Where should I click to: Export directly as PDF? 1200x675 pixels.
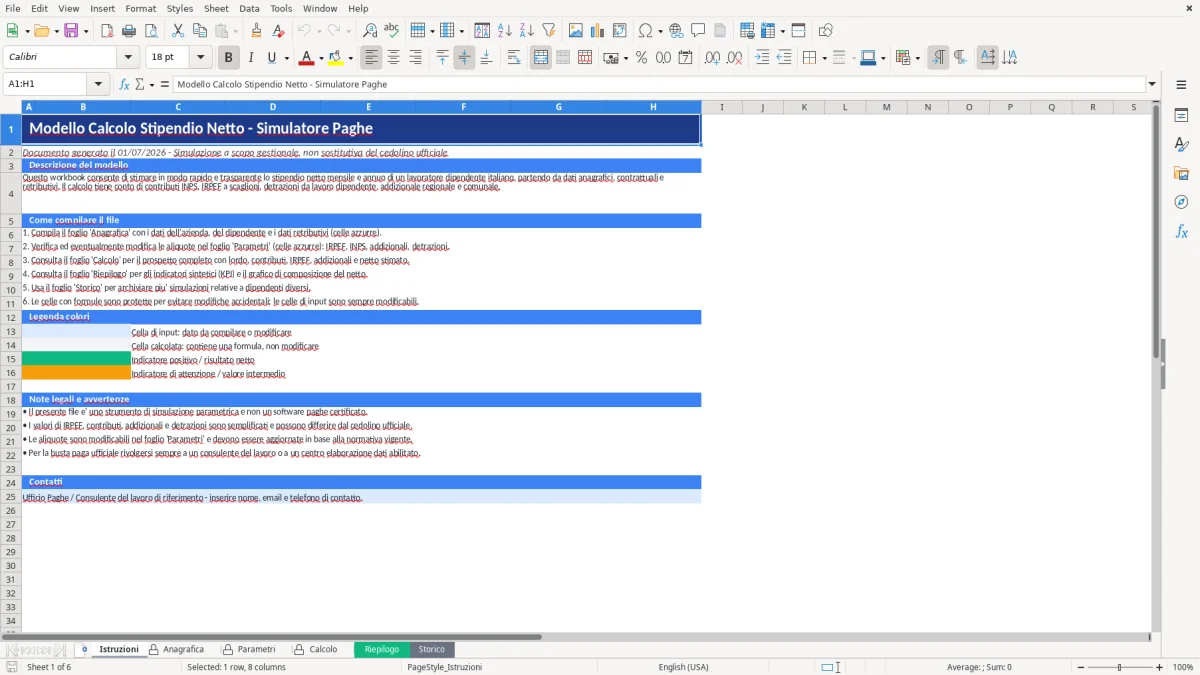pos(107,31)
